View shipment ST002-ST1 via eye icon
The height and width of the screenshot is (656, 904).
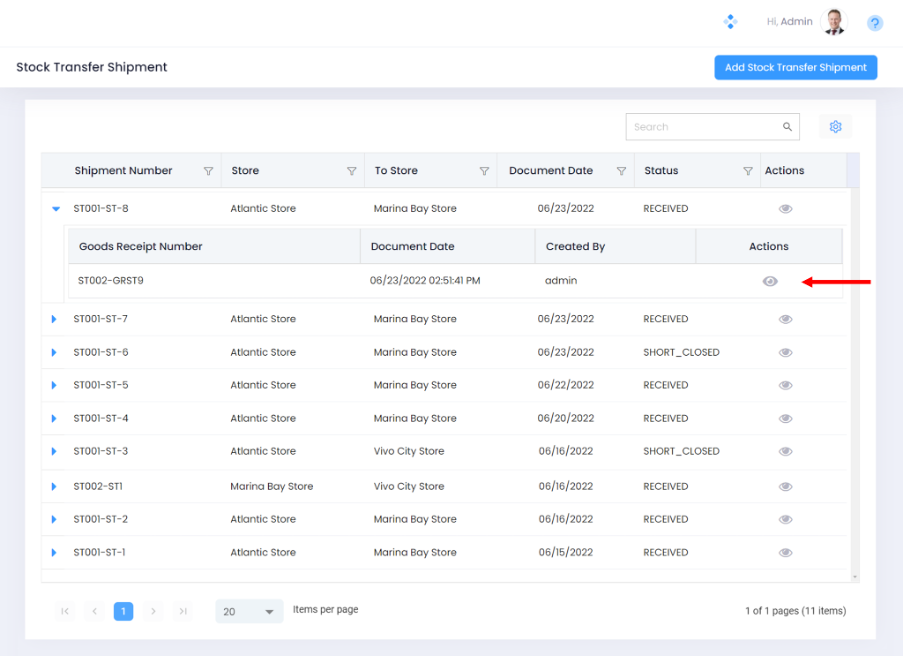point(785,487)
